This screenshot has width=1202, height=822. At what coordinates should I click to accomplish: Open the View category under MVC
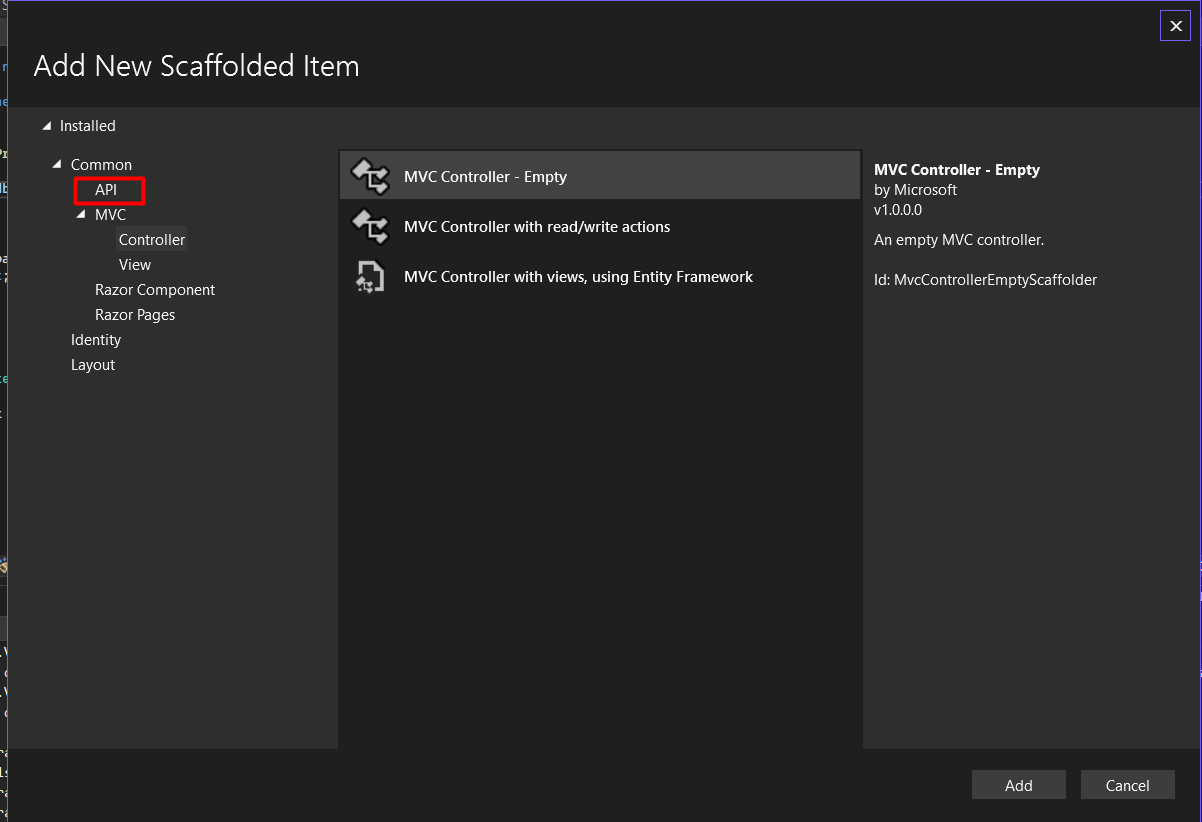click(135, 265)
